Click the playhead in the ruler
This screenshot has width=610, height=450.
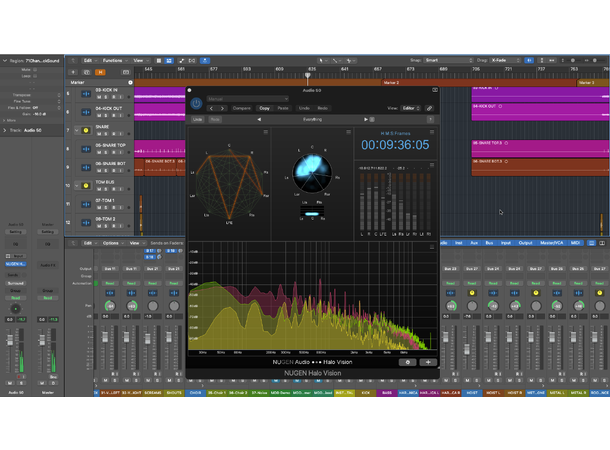(x=307, y=75)
